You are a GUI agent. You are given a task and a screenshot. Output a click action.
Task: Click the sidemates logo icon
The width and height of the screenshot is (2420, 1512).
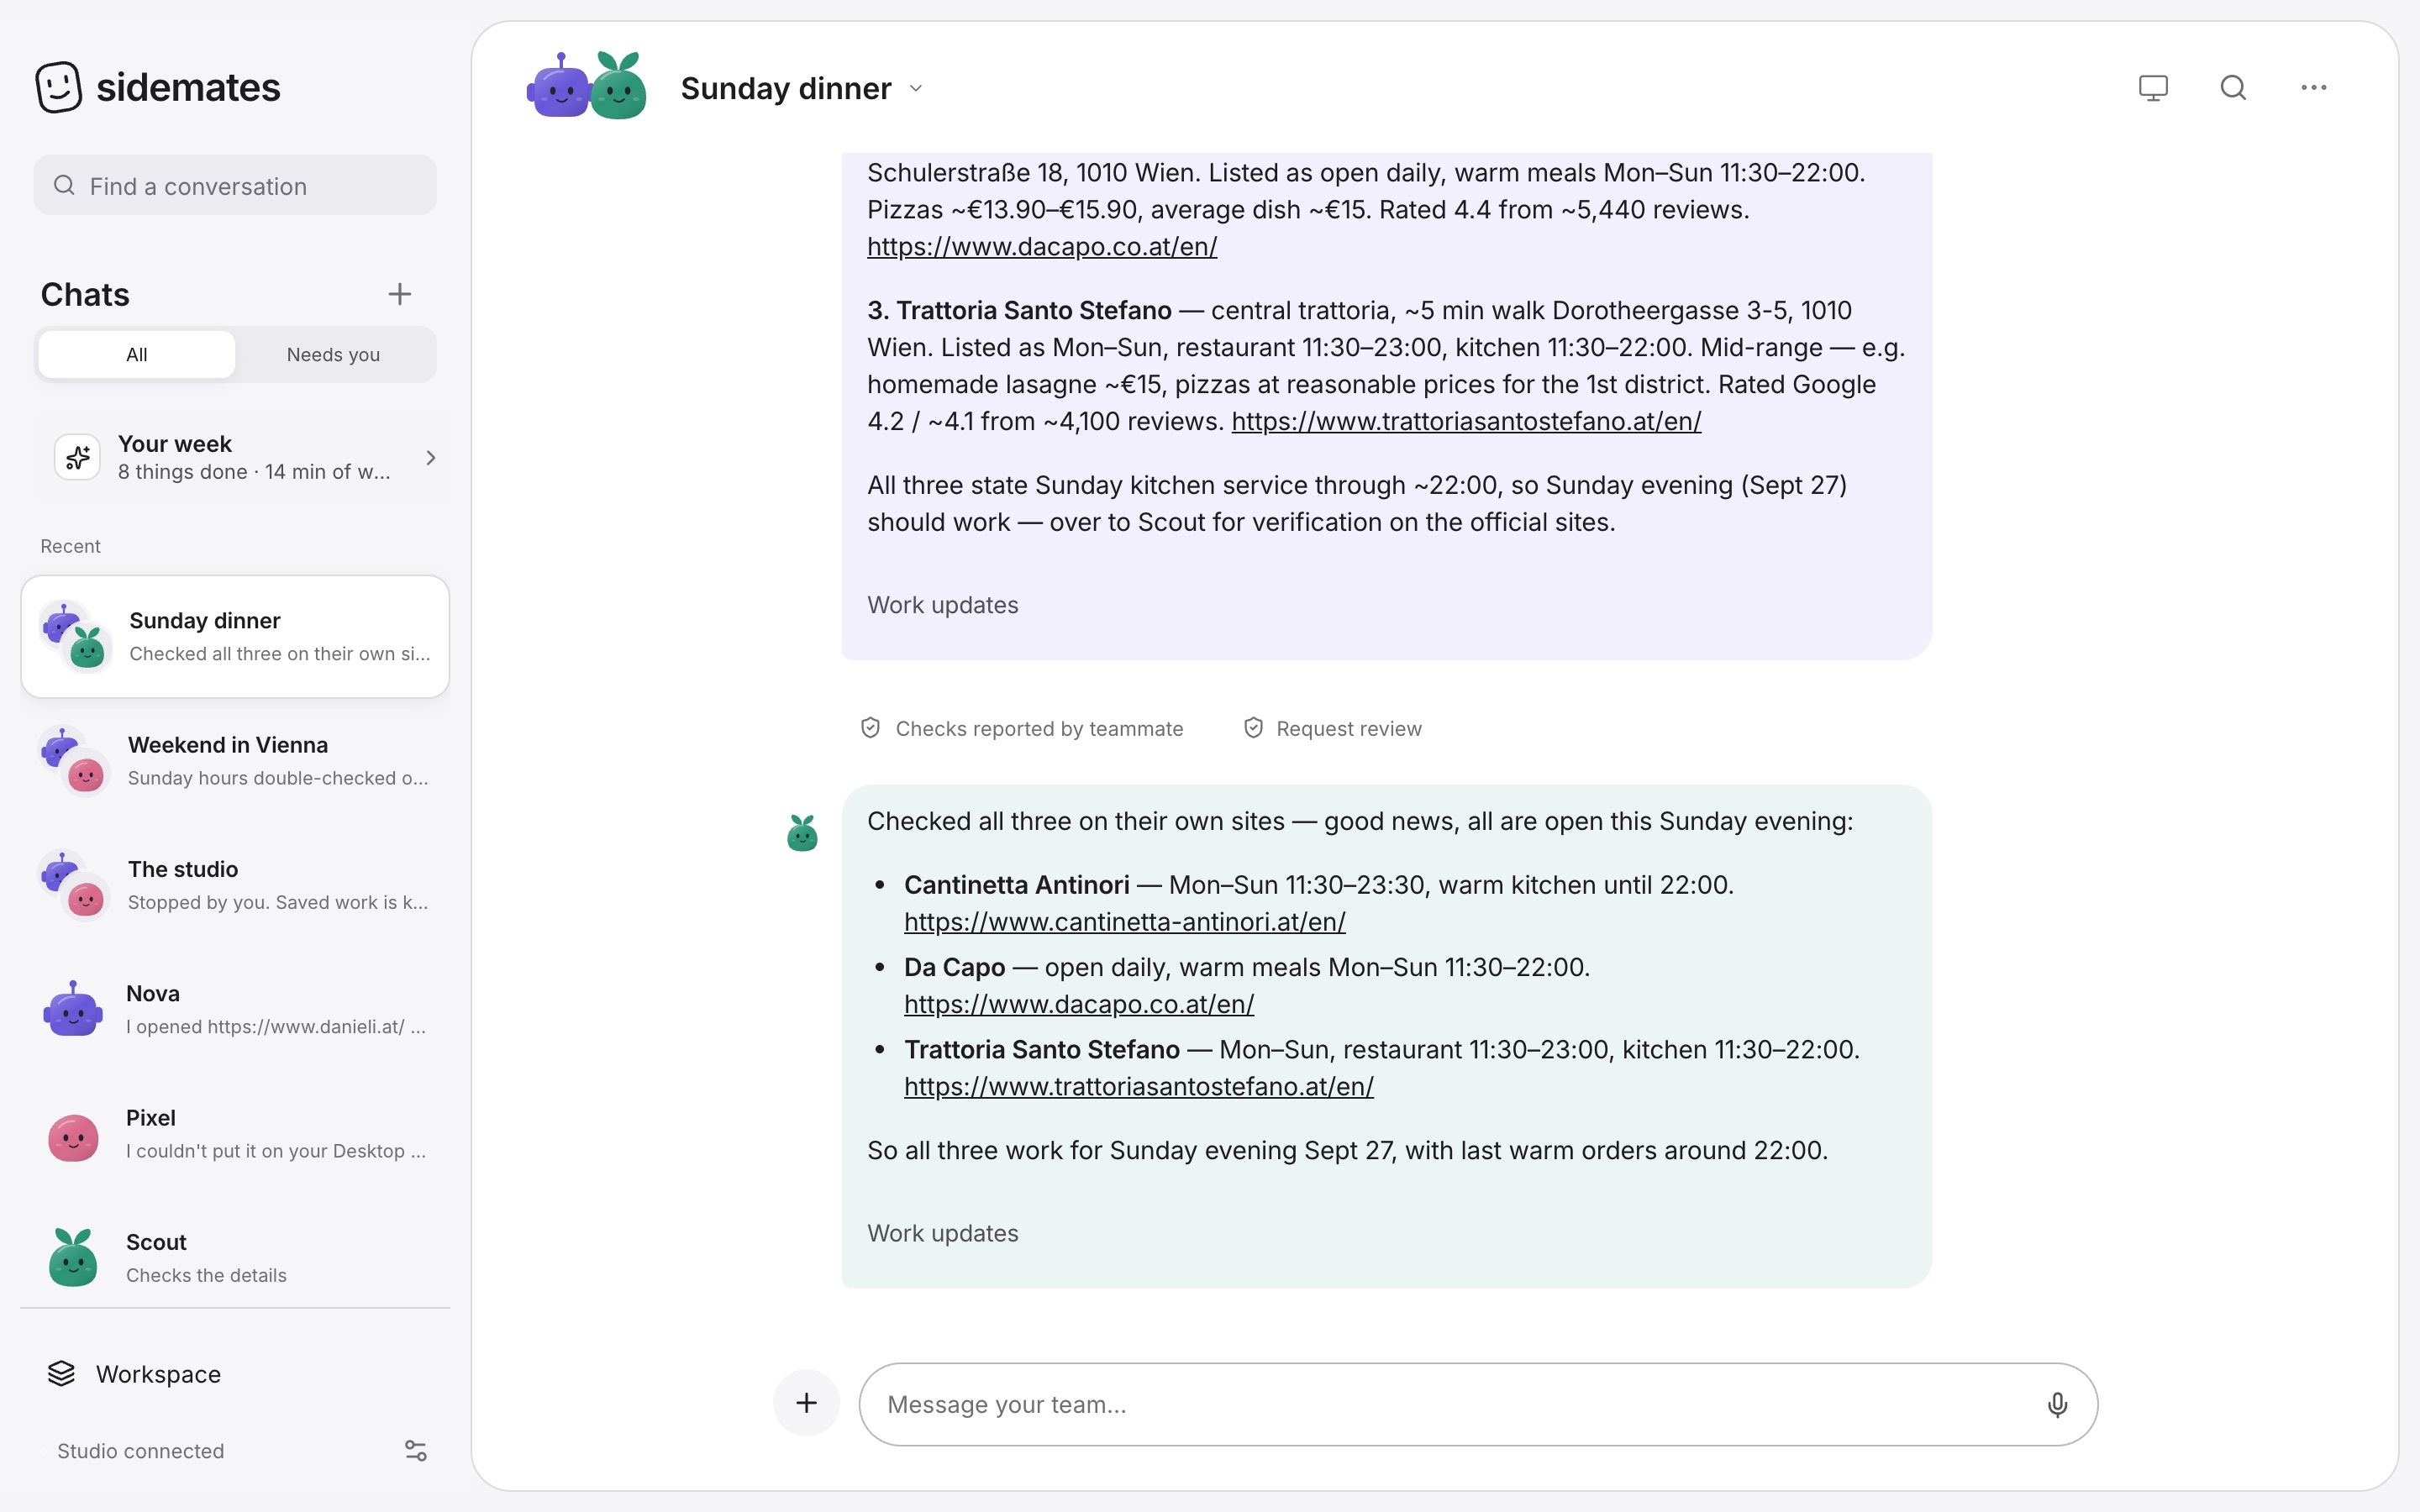pos(59,87)
